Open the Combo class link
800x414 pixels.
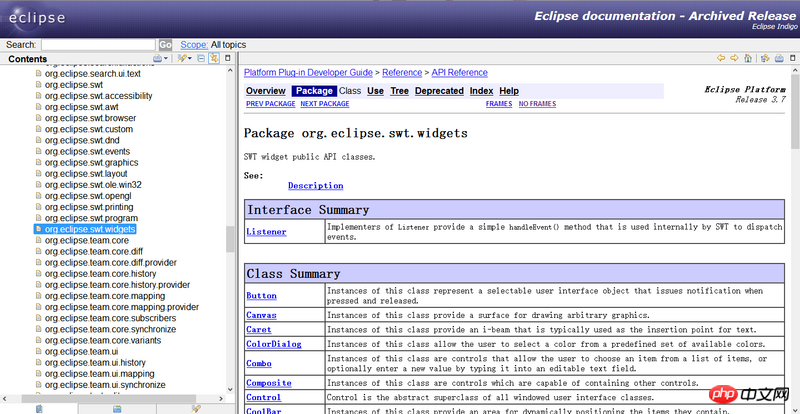coord(259,363)
